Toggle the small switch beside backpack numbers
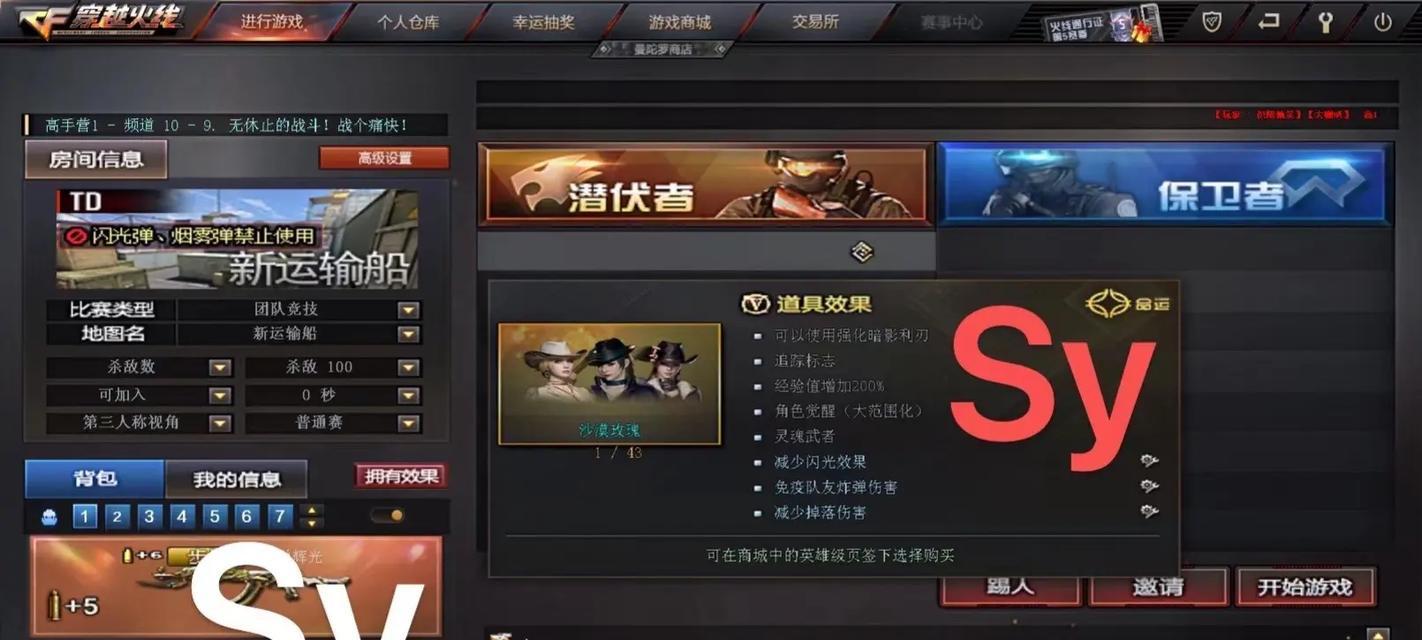Screen dimensions: 1422x640 [x=387, y=516]
